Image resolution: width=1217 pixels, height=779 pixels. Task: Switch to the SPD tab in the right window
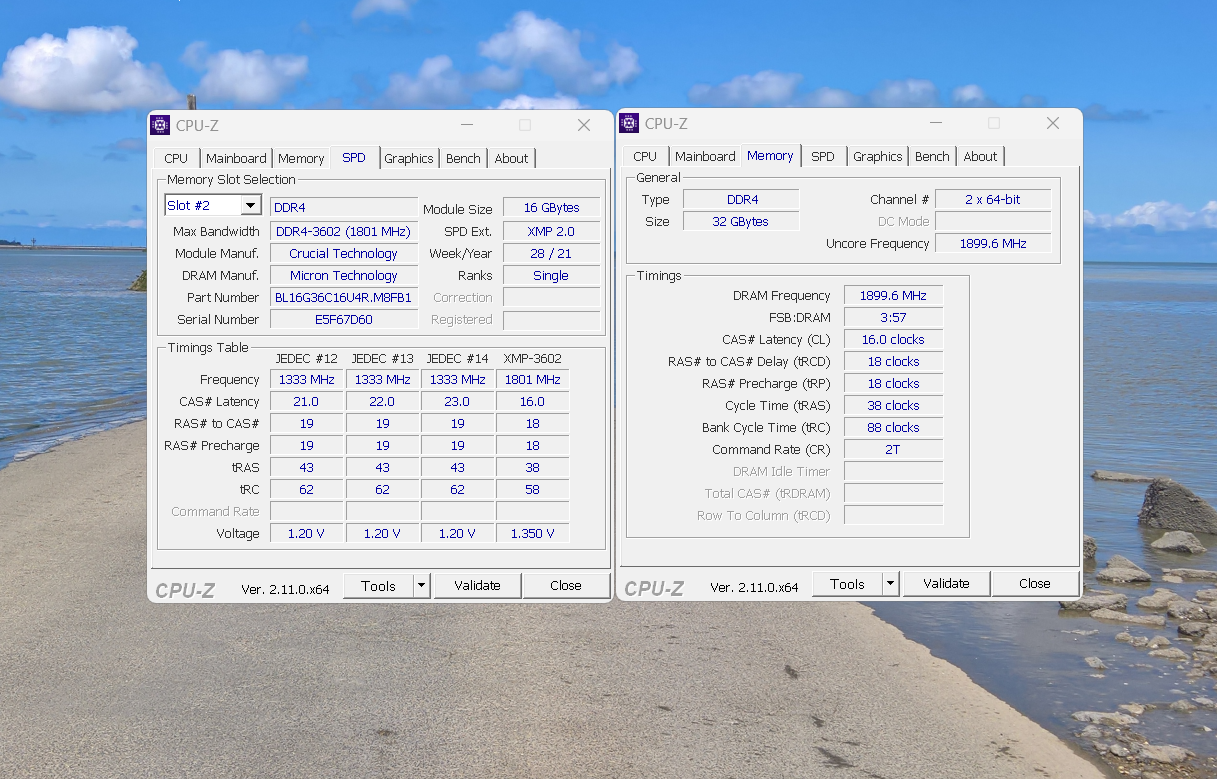pyautogui.click(x=823, y=155)
